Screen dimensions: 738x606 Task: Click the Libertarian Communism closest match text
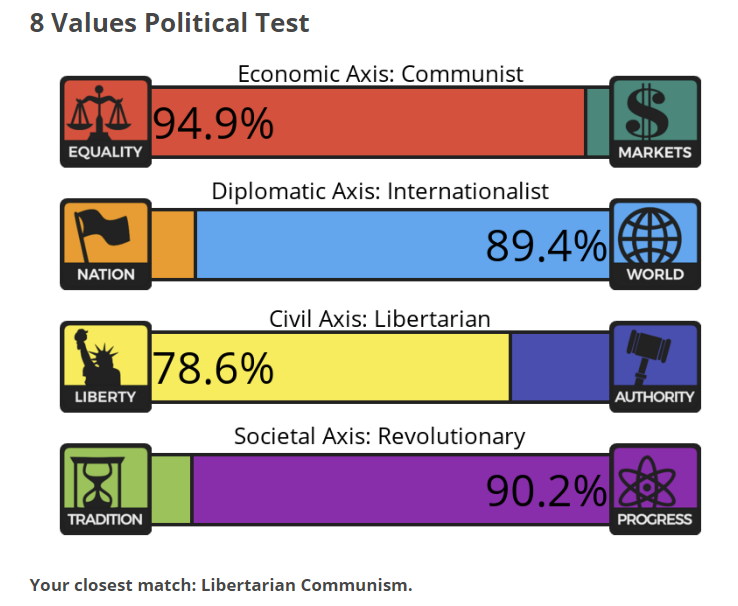(x=306, y=585)
